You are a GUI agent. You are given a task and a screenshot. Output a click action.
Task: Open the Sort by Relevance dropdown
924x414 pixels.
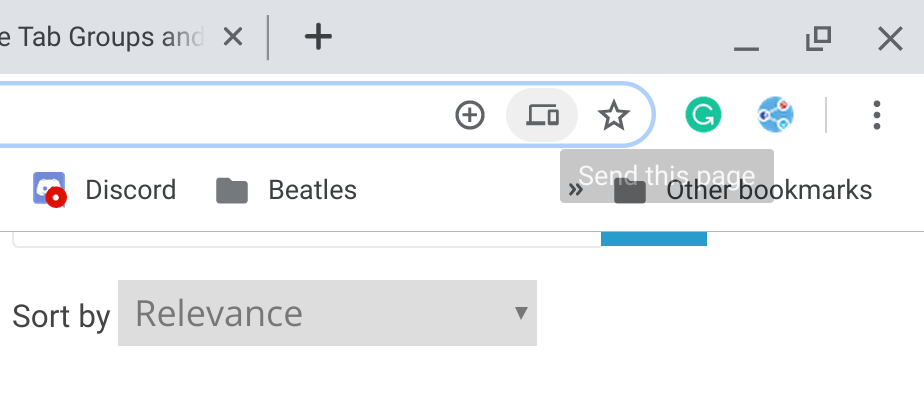pos(327,313)
